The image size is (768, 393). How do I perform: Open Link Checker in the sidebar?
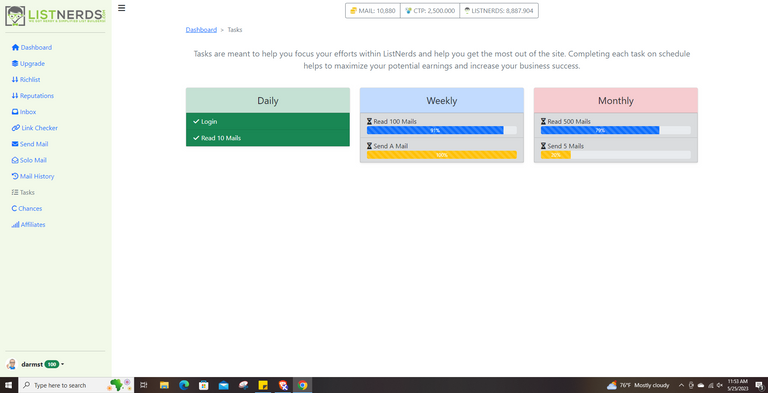[35, 128]
